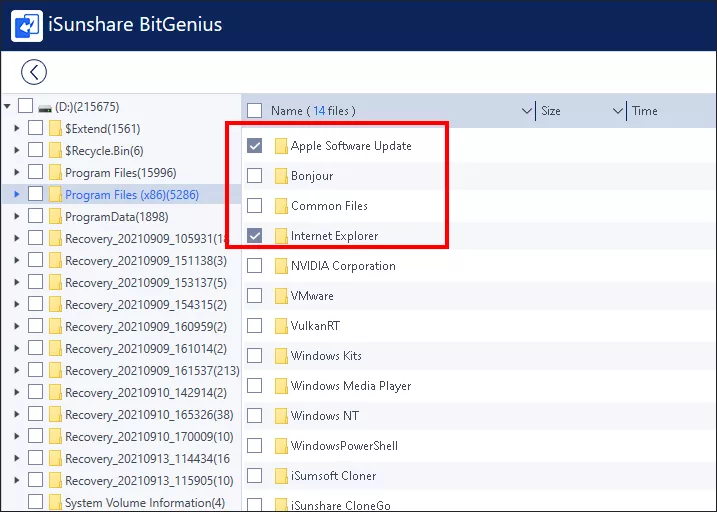
Task: Check the $Extend tree checkbox
Action: (x=35, y=128)
